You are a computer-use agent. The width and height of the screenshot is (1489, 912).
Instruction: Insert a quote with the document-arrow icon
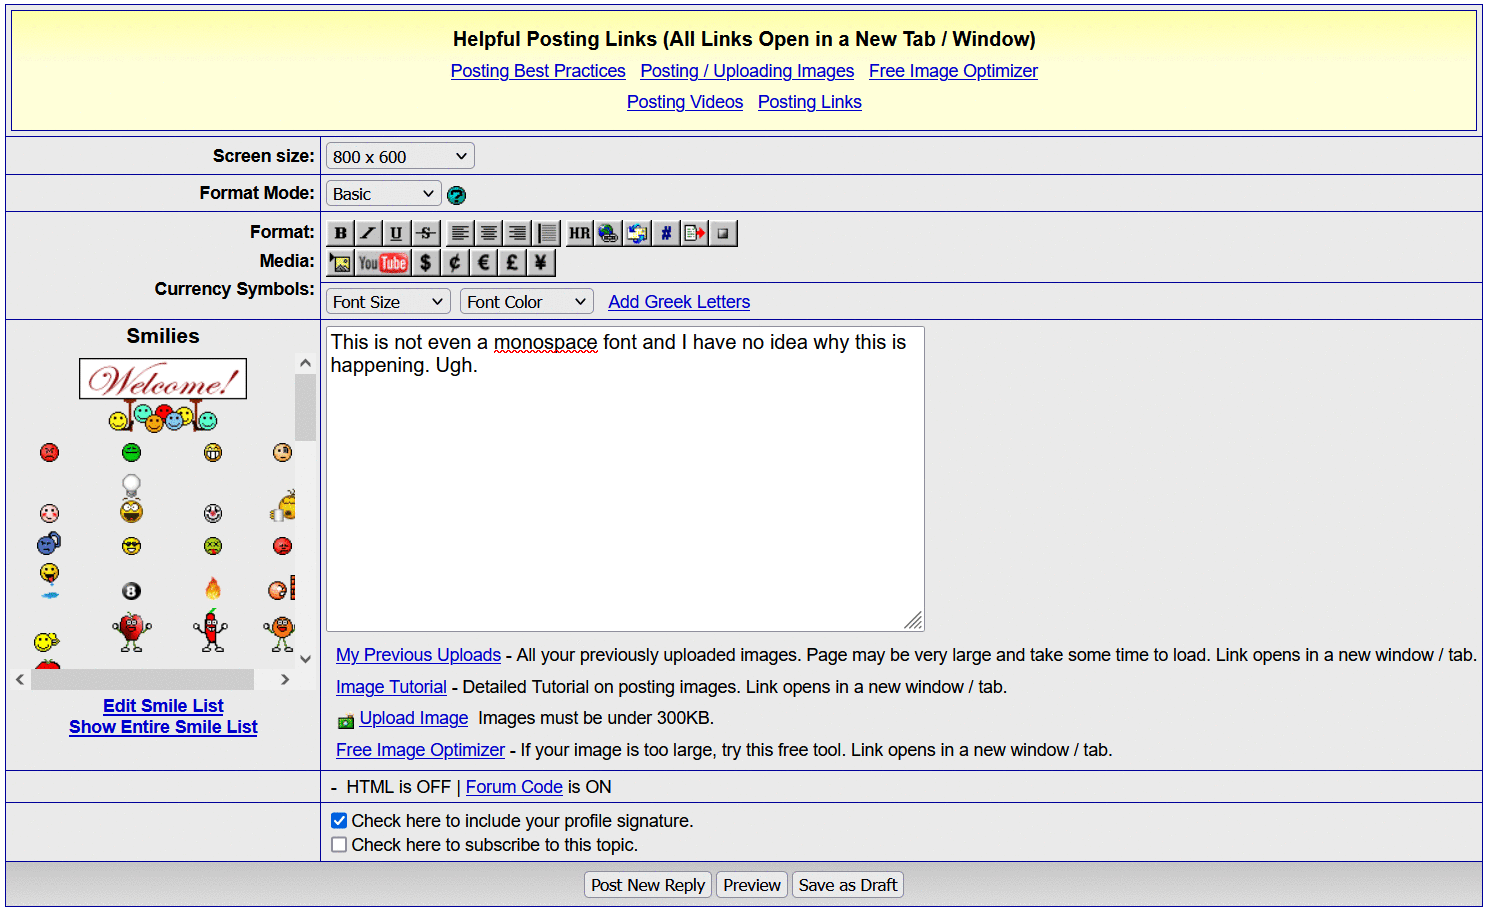coord(694,233)
